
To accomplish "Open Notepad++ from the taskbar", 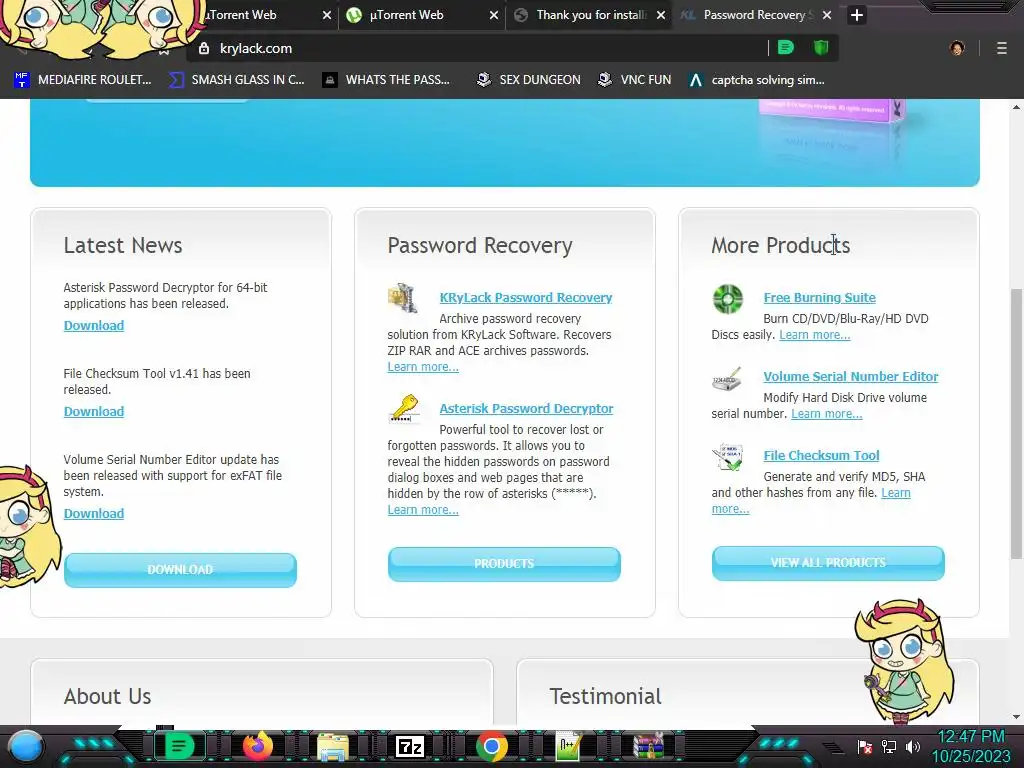I will pyautogui.click(x=569, y=746).
